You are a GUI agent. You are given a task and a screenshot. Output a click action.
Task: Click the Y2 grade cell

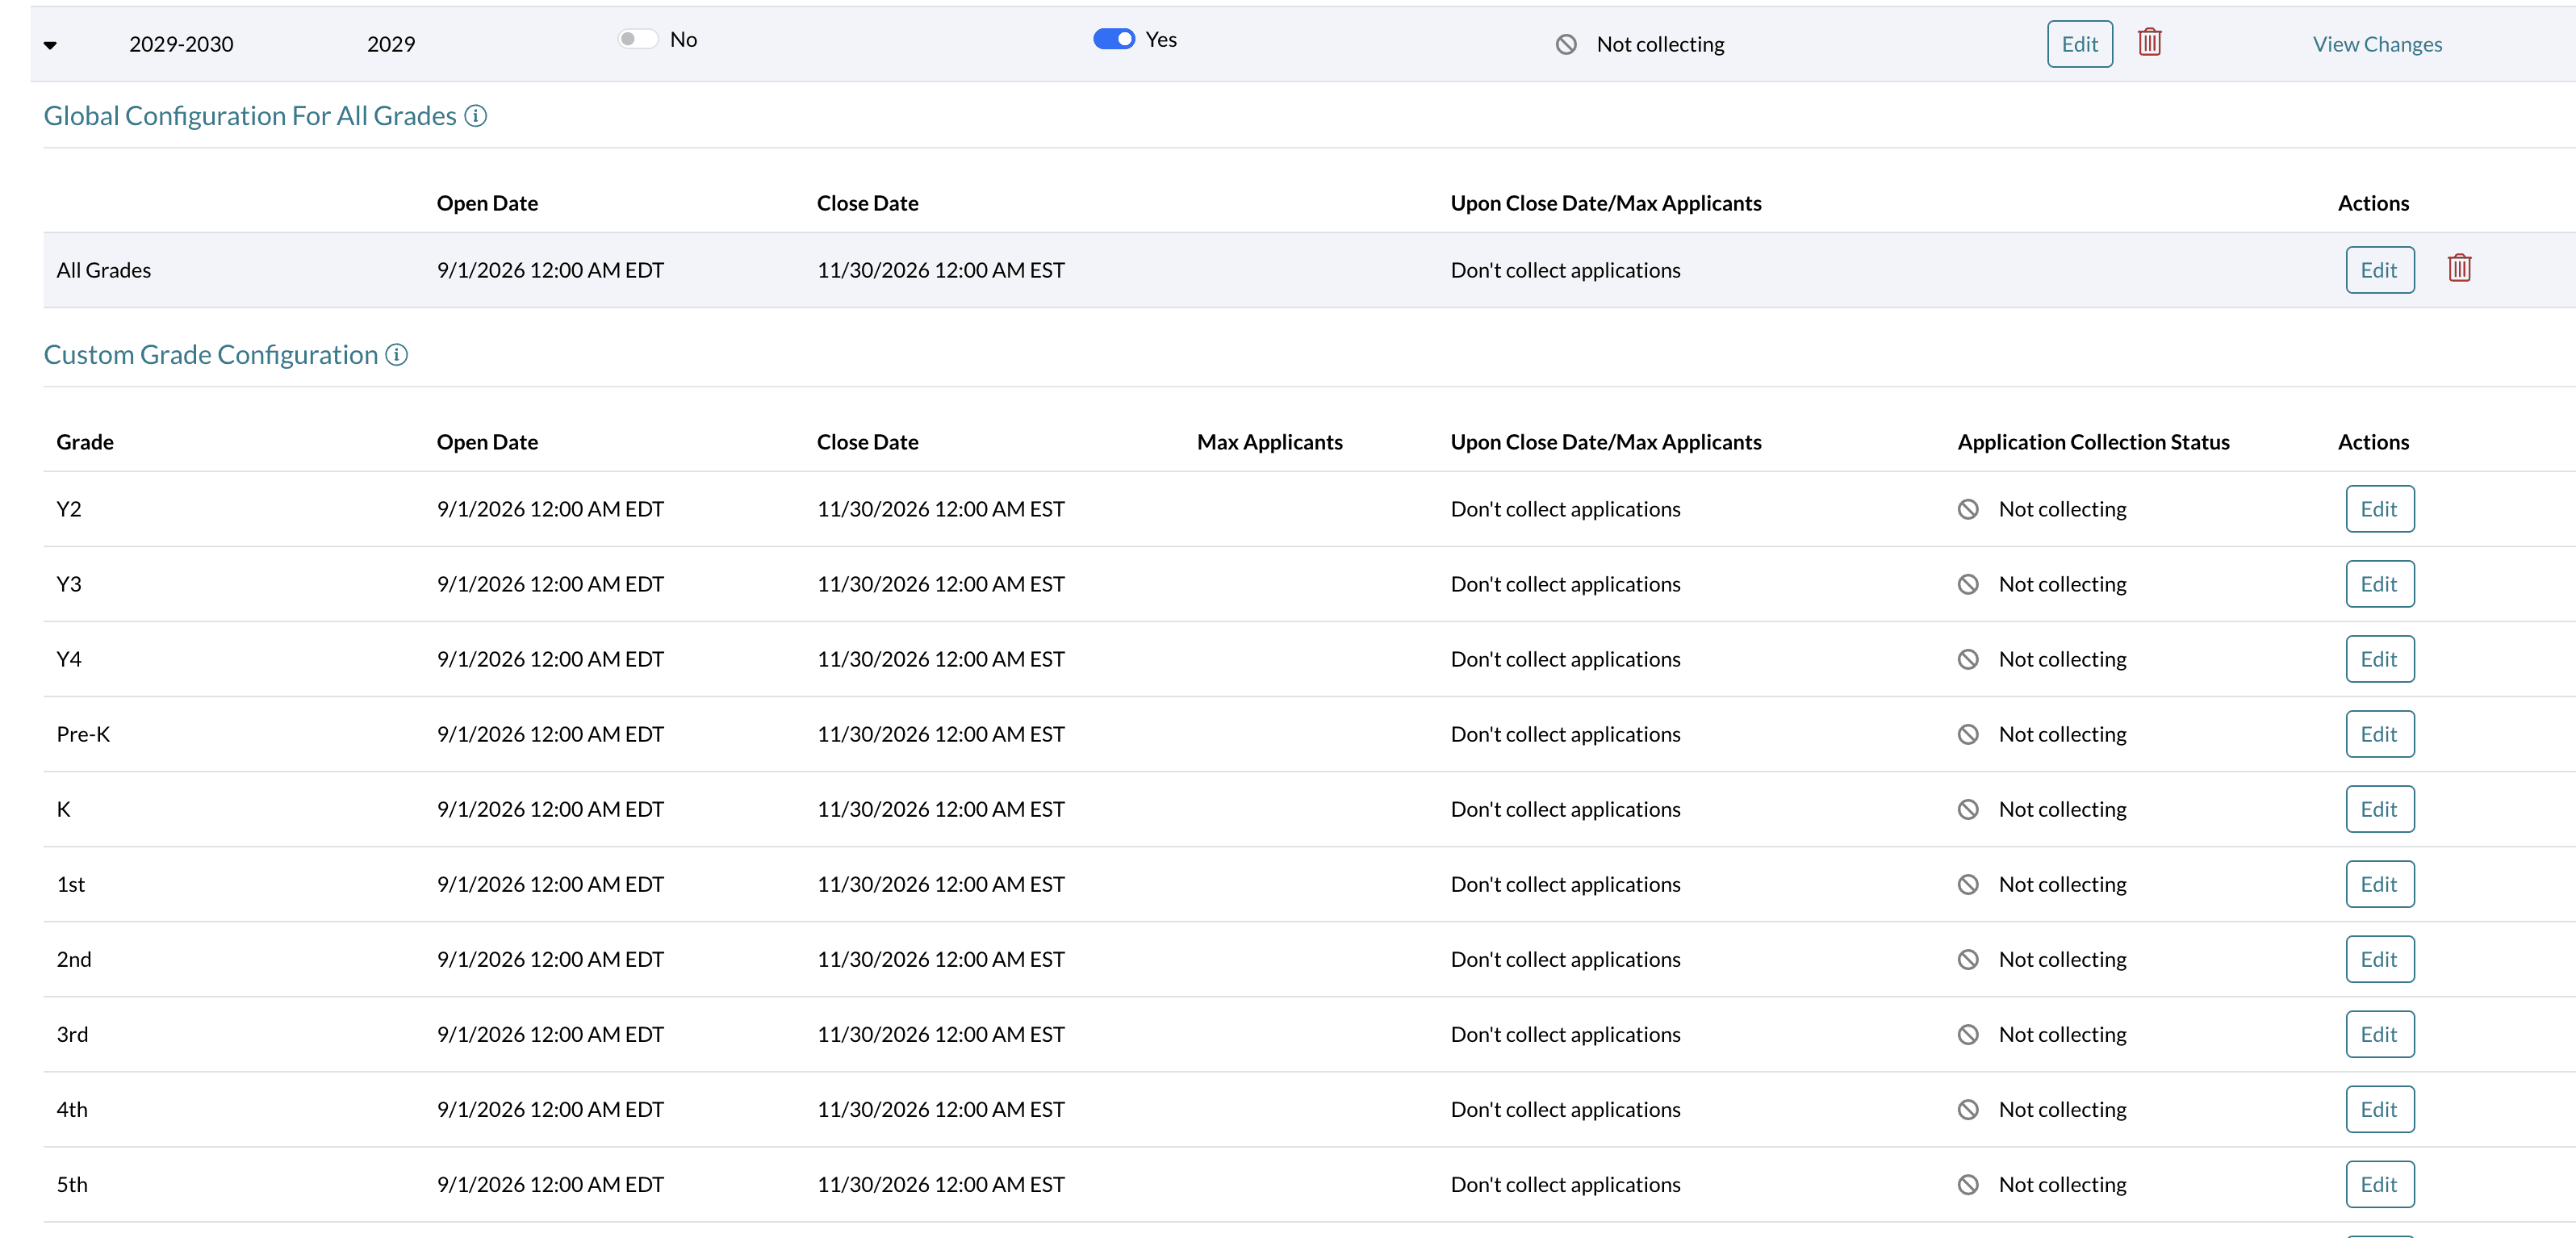(69, 509)
